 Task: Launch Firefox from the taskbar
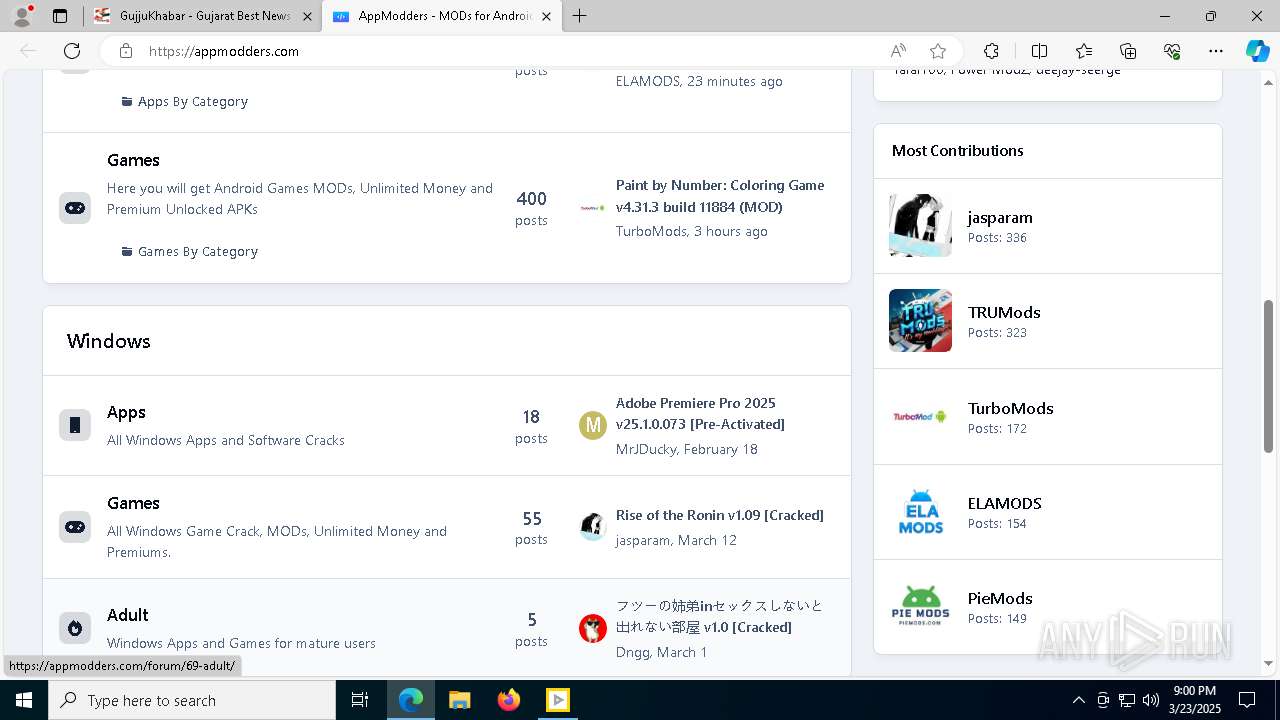[x=508, y=700]
